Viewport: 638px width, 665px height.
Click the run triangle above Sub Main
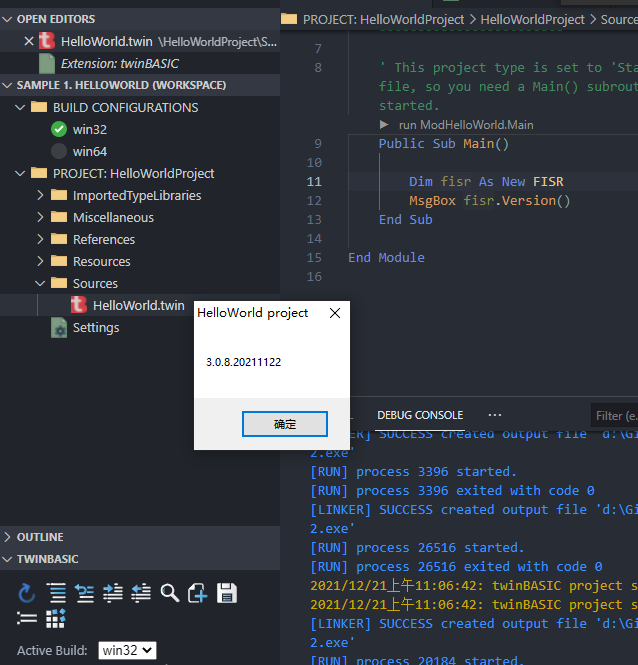[x=384, y=125]
